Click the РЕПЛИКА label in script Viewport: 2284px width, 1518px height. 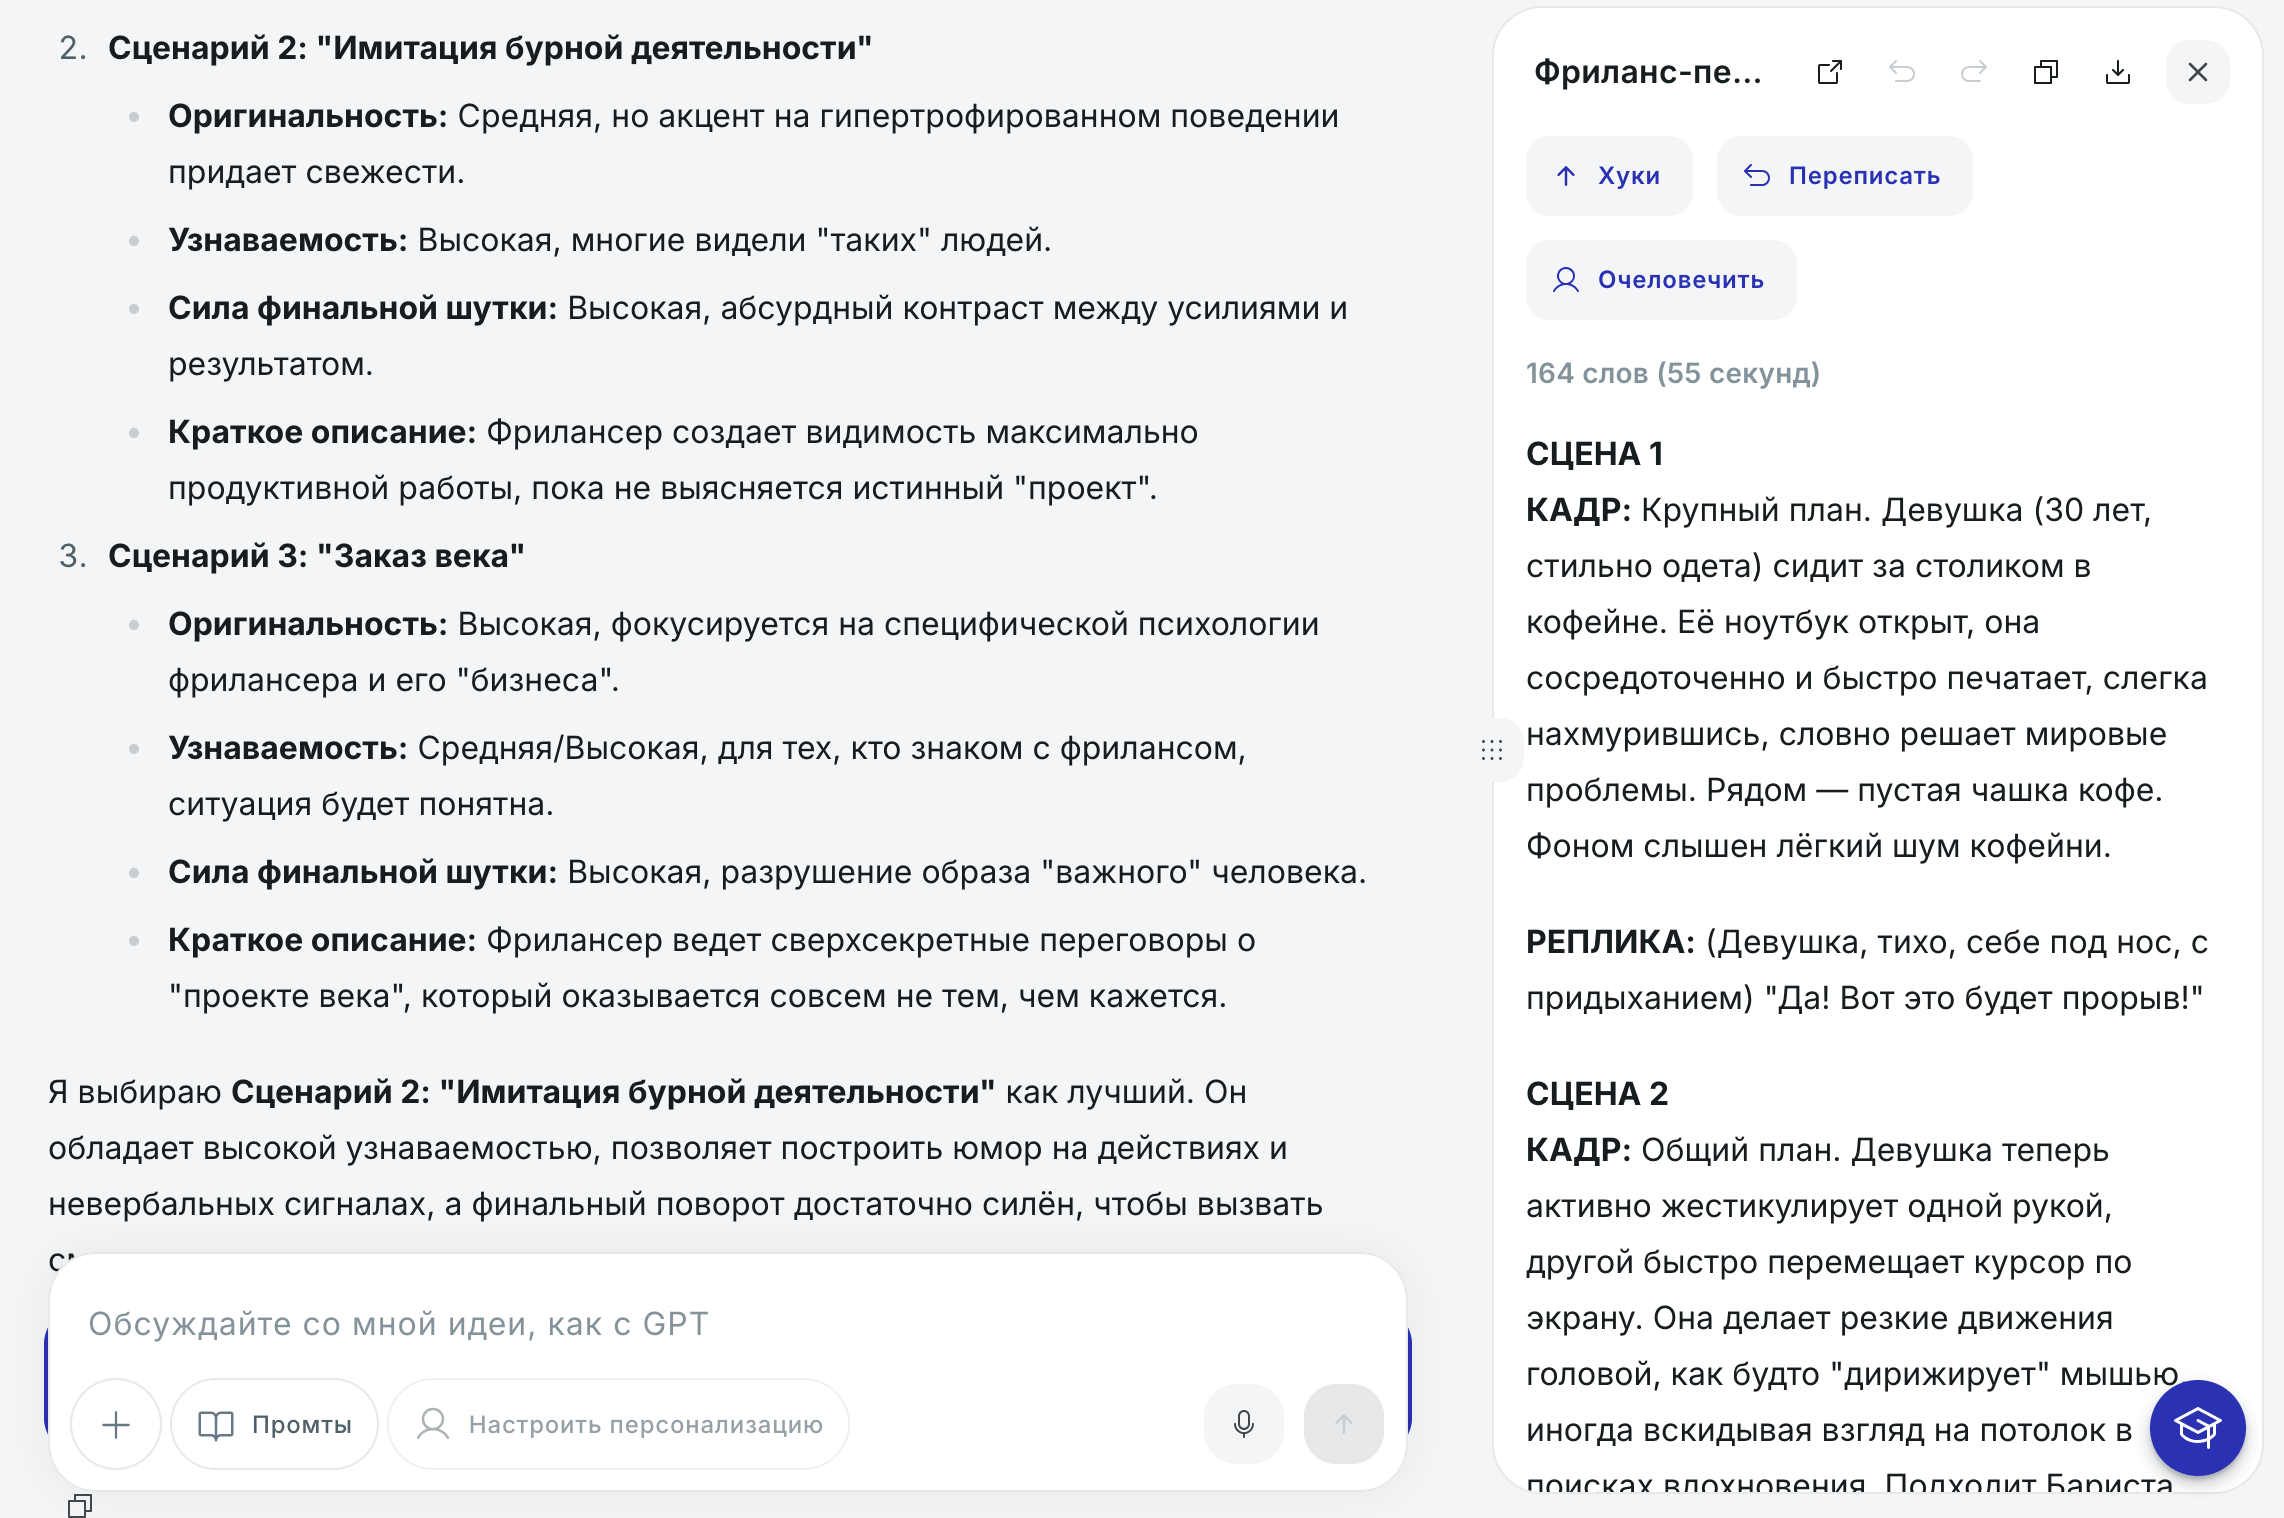(1610, 942)
